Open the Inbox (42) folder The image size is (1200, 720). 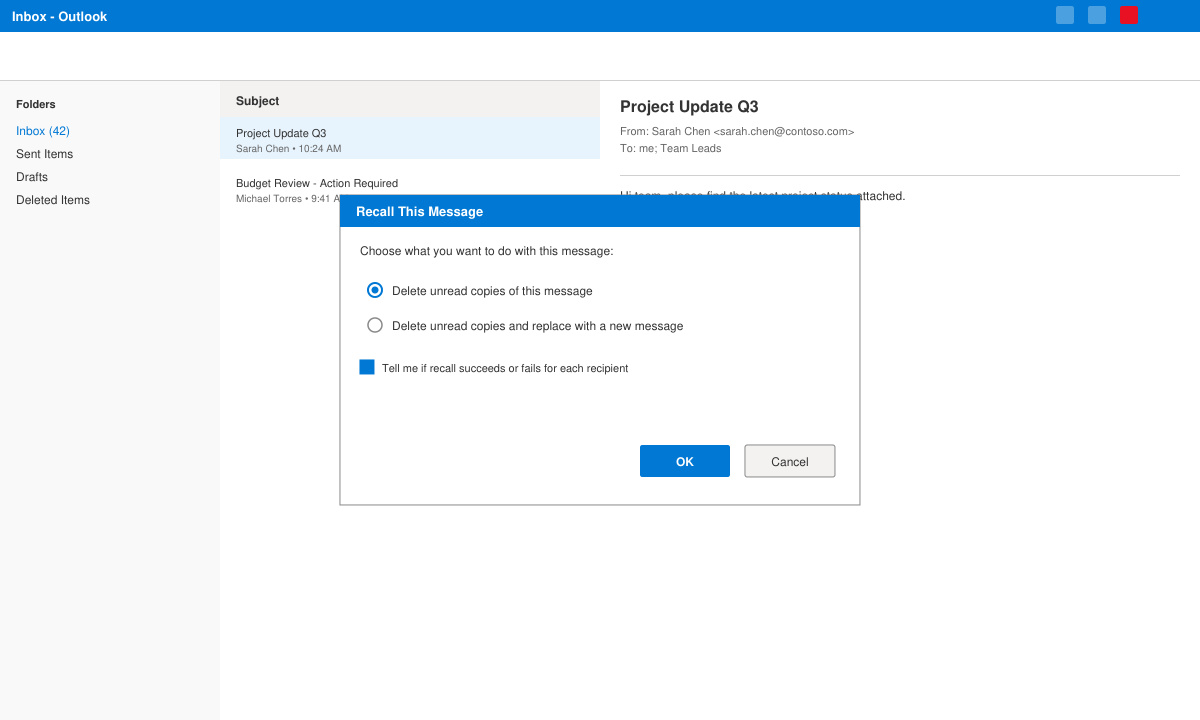(x=43, y=131)
